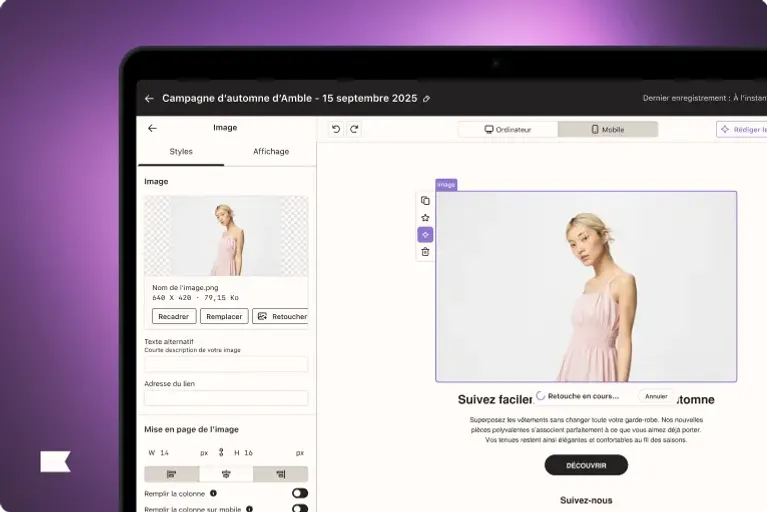Click the Retouche en cours status text
The height and width of the screenshot is (512, 767).
point(583,396)
